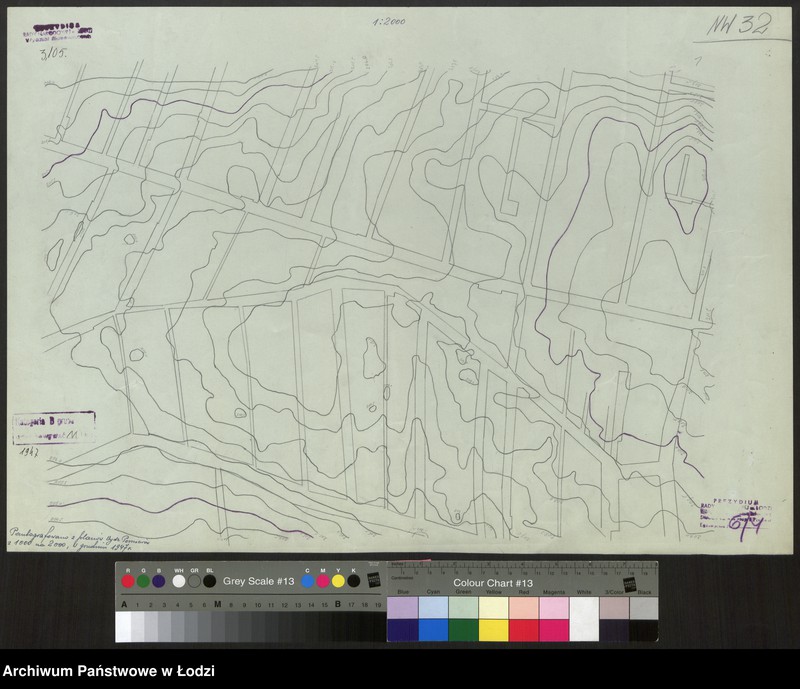Click the letter A on grey scale
This screenshot has width=800, height=689.
(124, 605)
